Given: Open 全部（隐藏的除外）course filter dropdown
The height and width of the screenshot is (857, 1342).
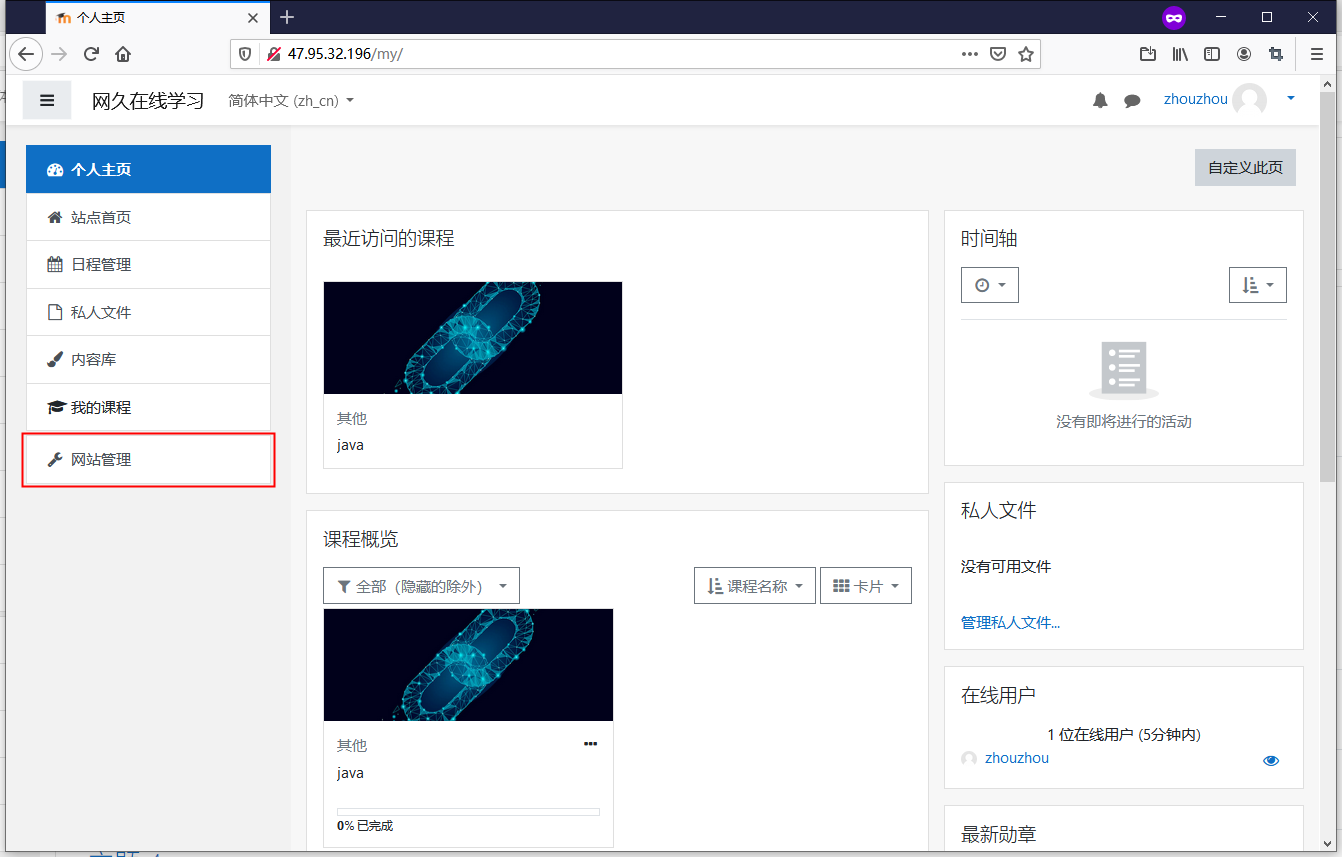Looking at the screenshot, I should click(421, 586).
